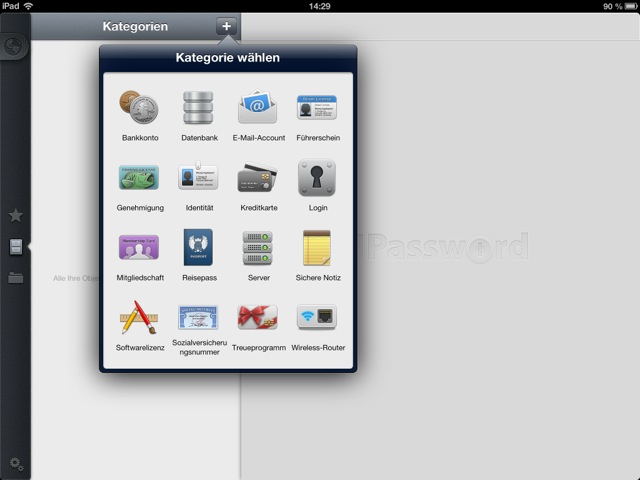This screenshot has width=640, height=480.
Task: Choose the Wireless-Router category
Action: tap(317, 317)
